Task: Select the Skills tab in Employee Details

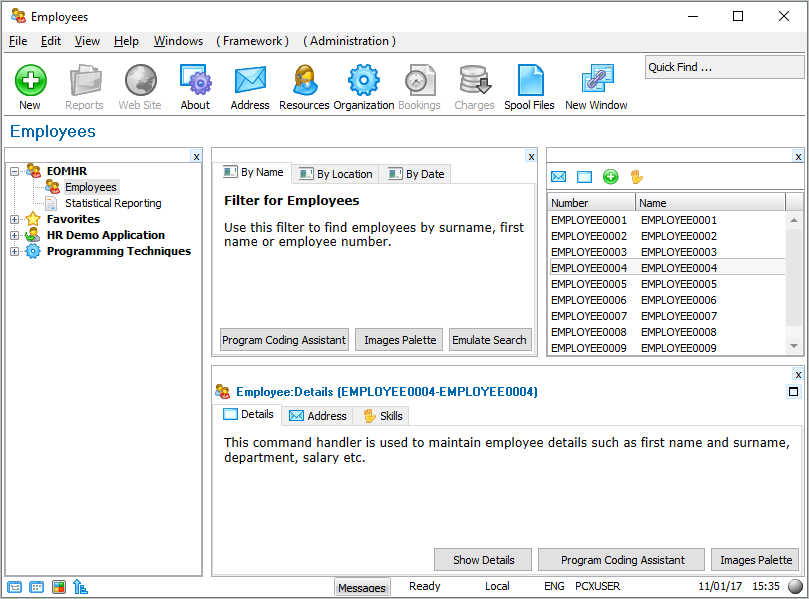Action: tap(384, 415)
